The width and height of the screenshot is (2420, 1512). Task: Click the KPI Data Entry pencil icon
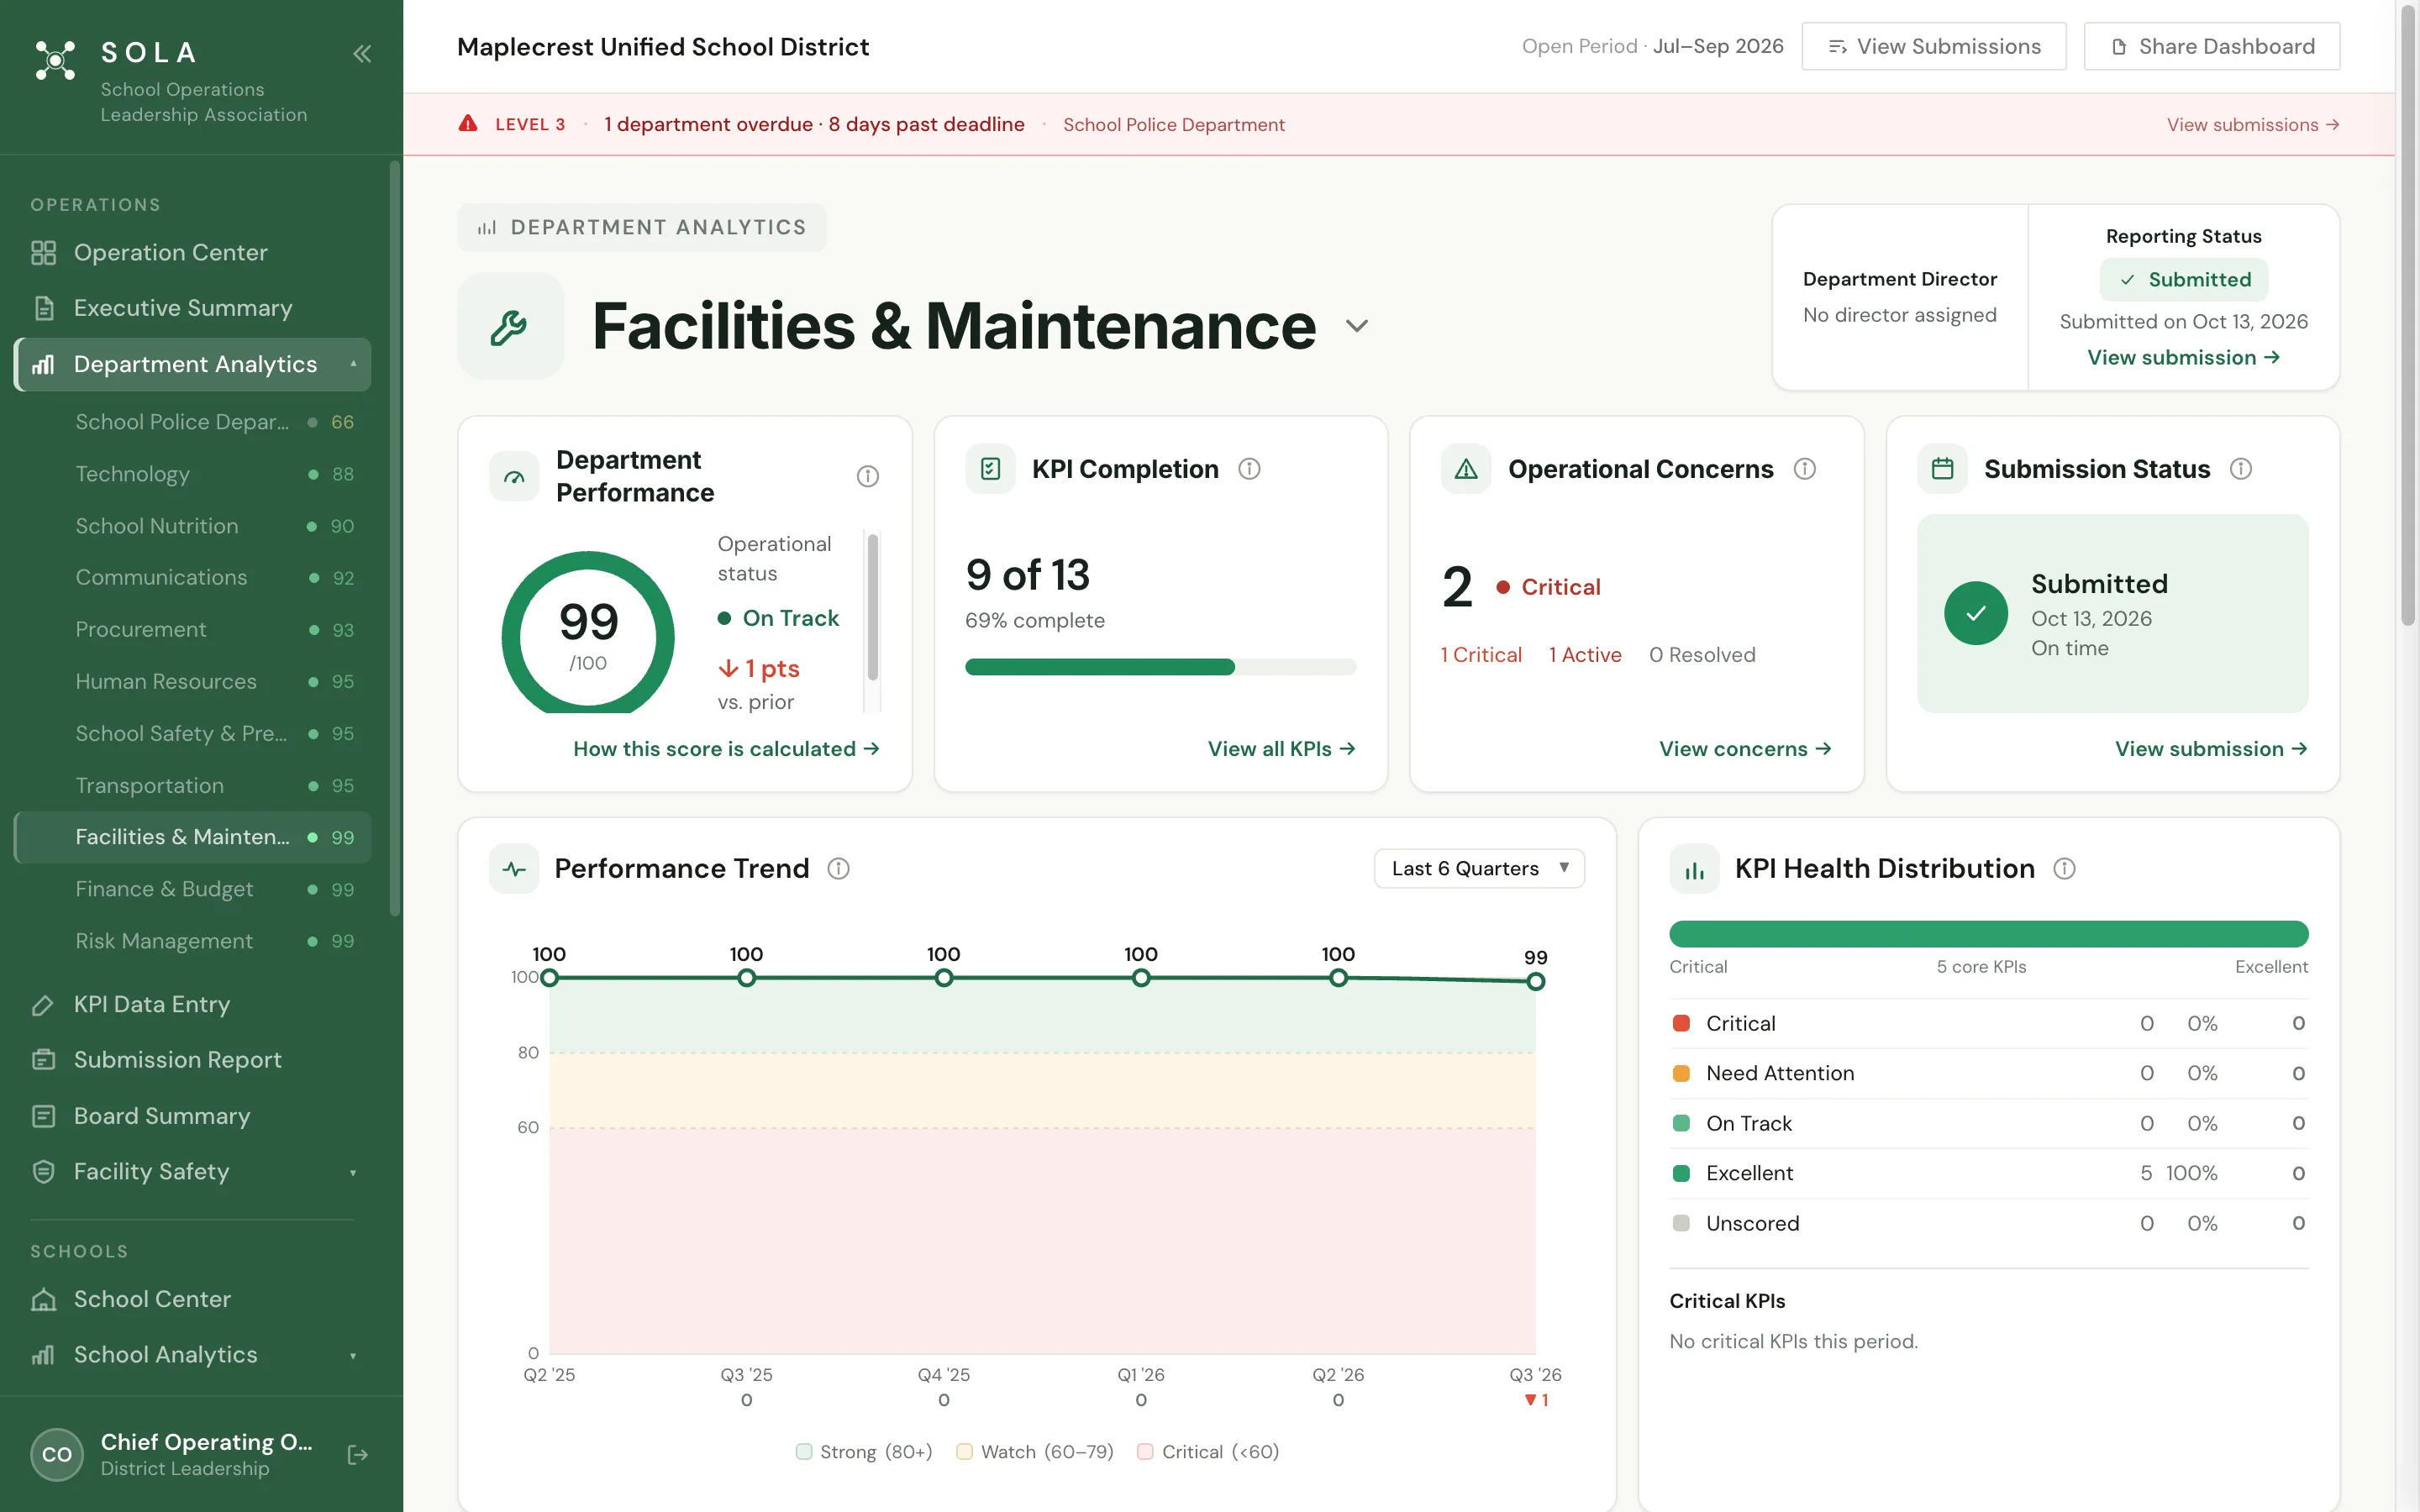[x=43, y=1005]
